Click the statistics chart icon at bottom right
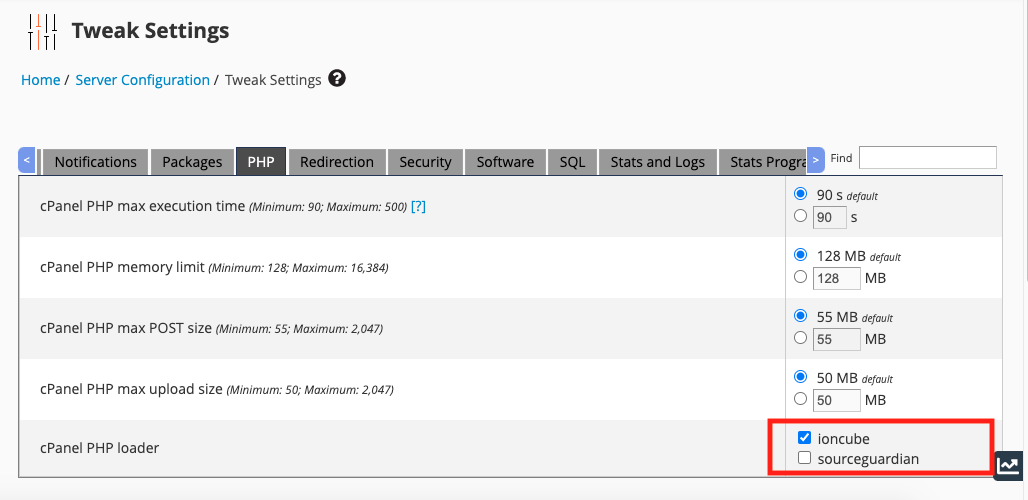The width and height of the screenshot is (1028, 500). click(x=1009, y=465)
